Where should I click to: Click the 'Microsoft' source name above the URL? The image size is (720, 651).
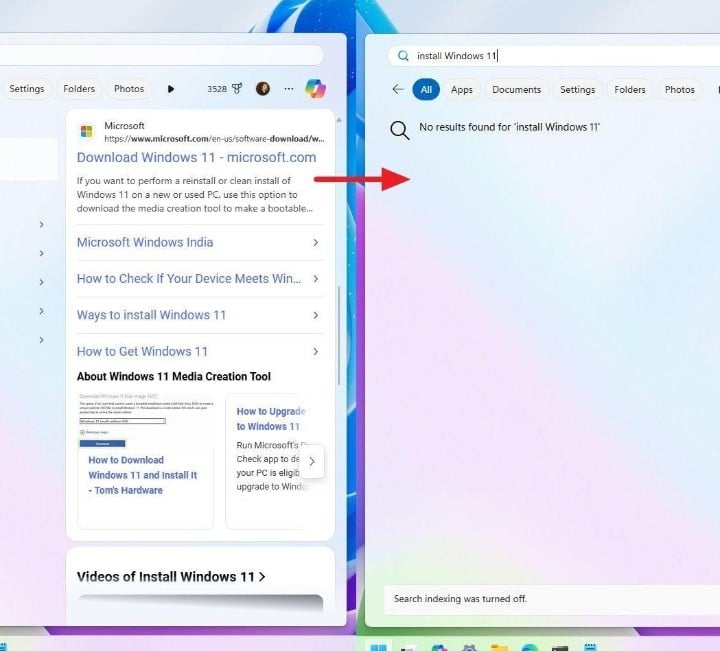click(124, 126)
